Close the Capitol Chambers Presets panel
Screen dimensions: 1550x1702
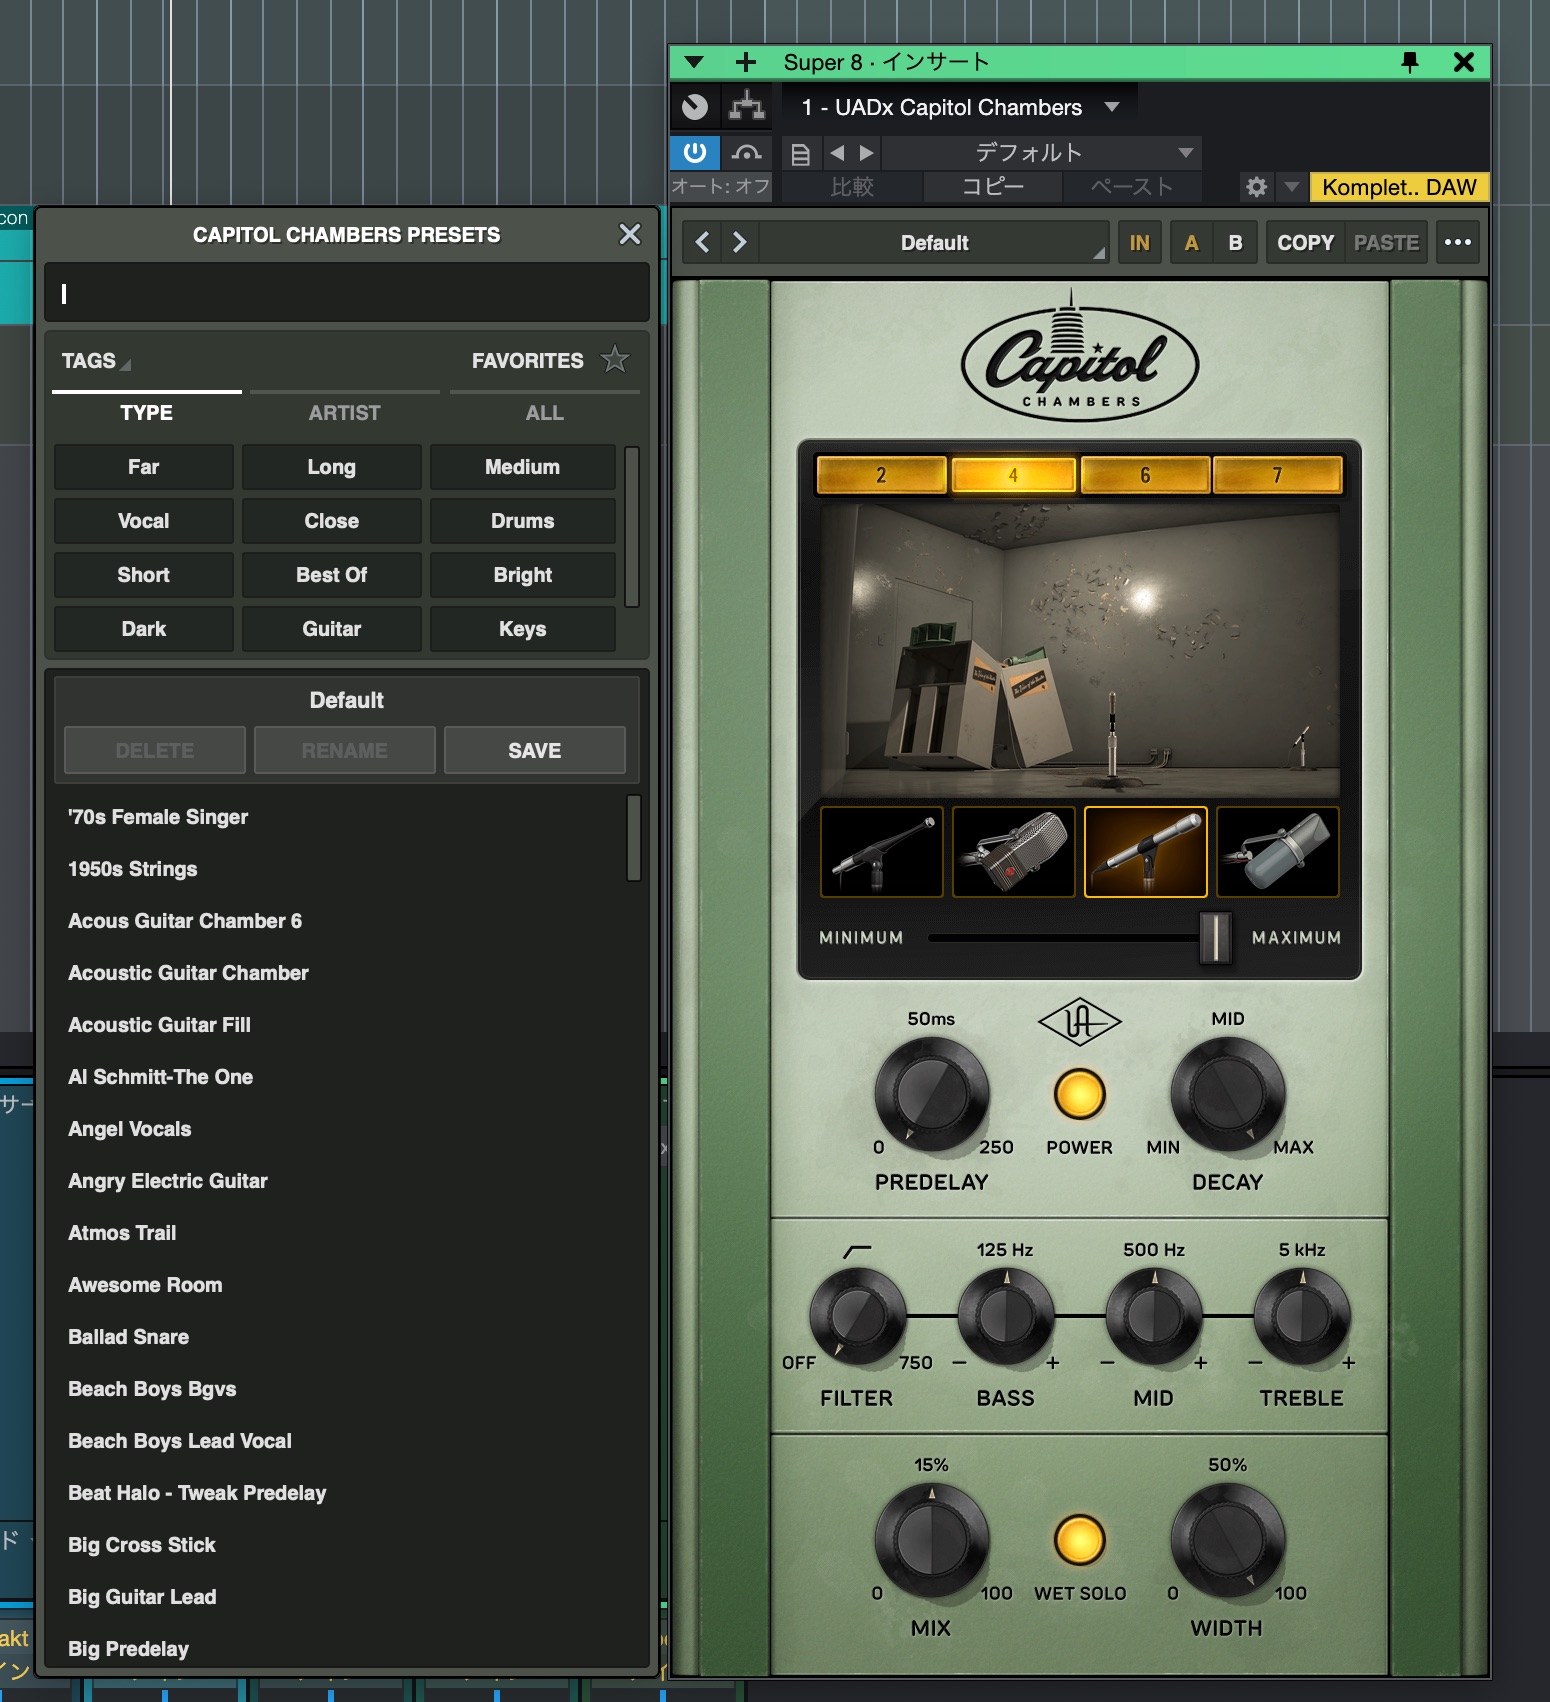pos(629,234)
